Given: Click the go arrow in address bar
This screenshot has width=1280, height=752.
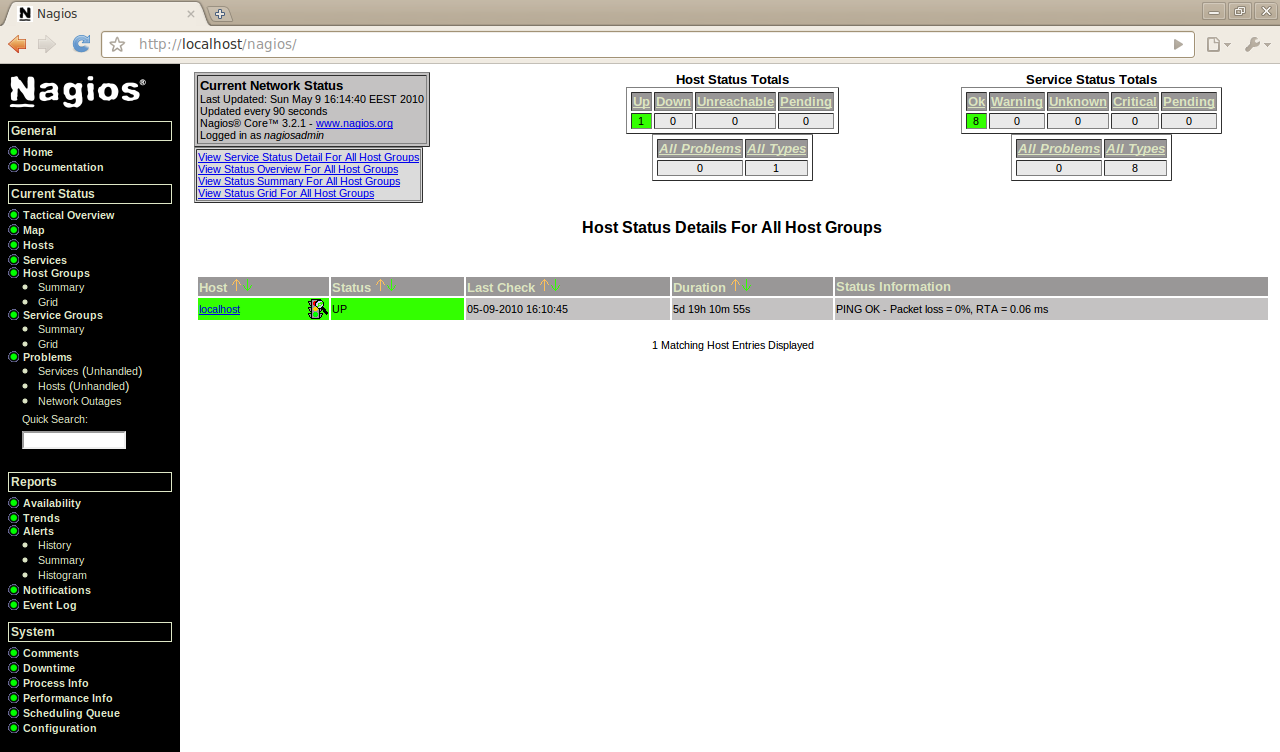Looking at the screenshot, I should point(1178,44).
